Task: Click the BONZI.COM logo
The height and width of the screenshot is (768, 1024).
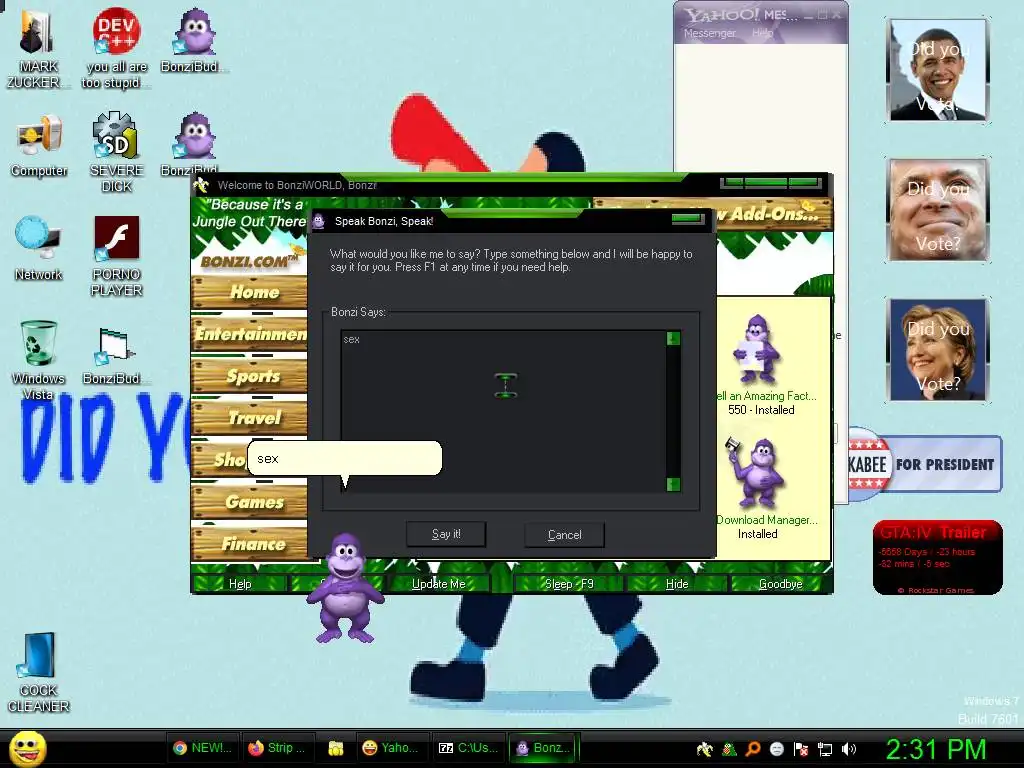Action: [x=248, y=261]
